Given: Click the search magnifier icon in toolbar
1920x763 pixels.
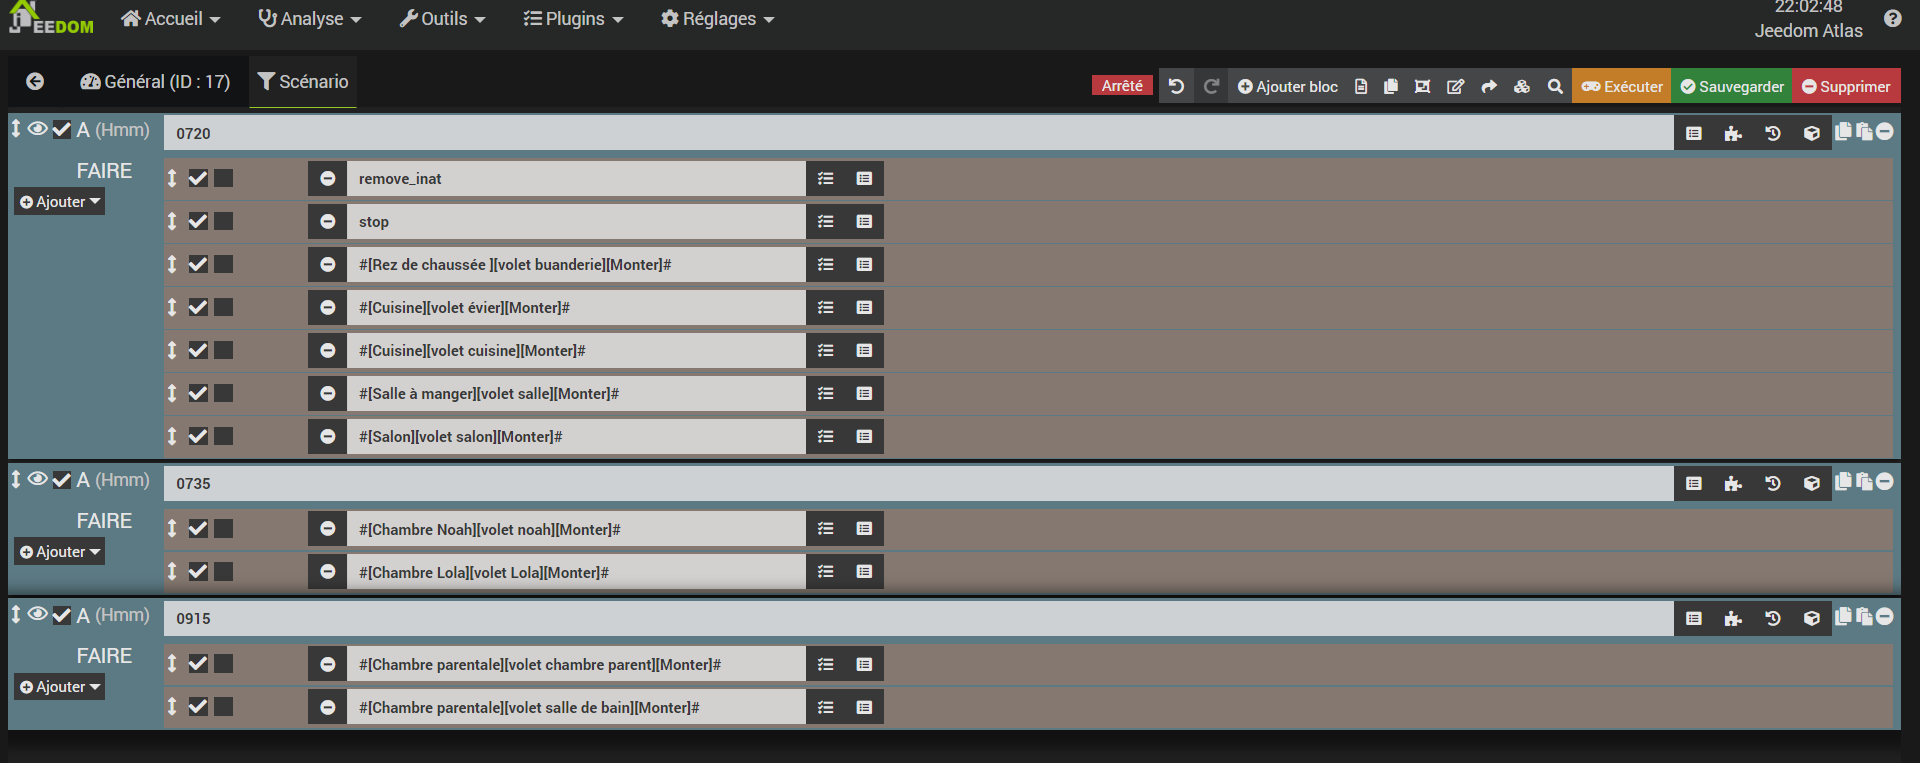Looking at the screenshot, I should (1555, 87).
